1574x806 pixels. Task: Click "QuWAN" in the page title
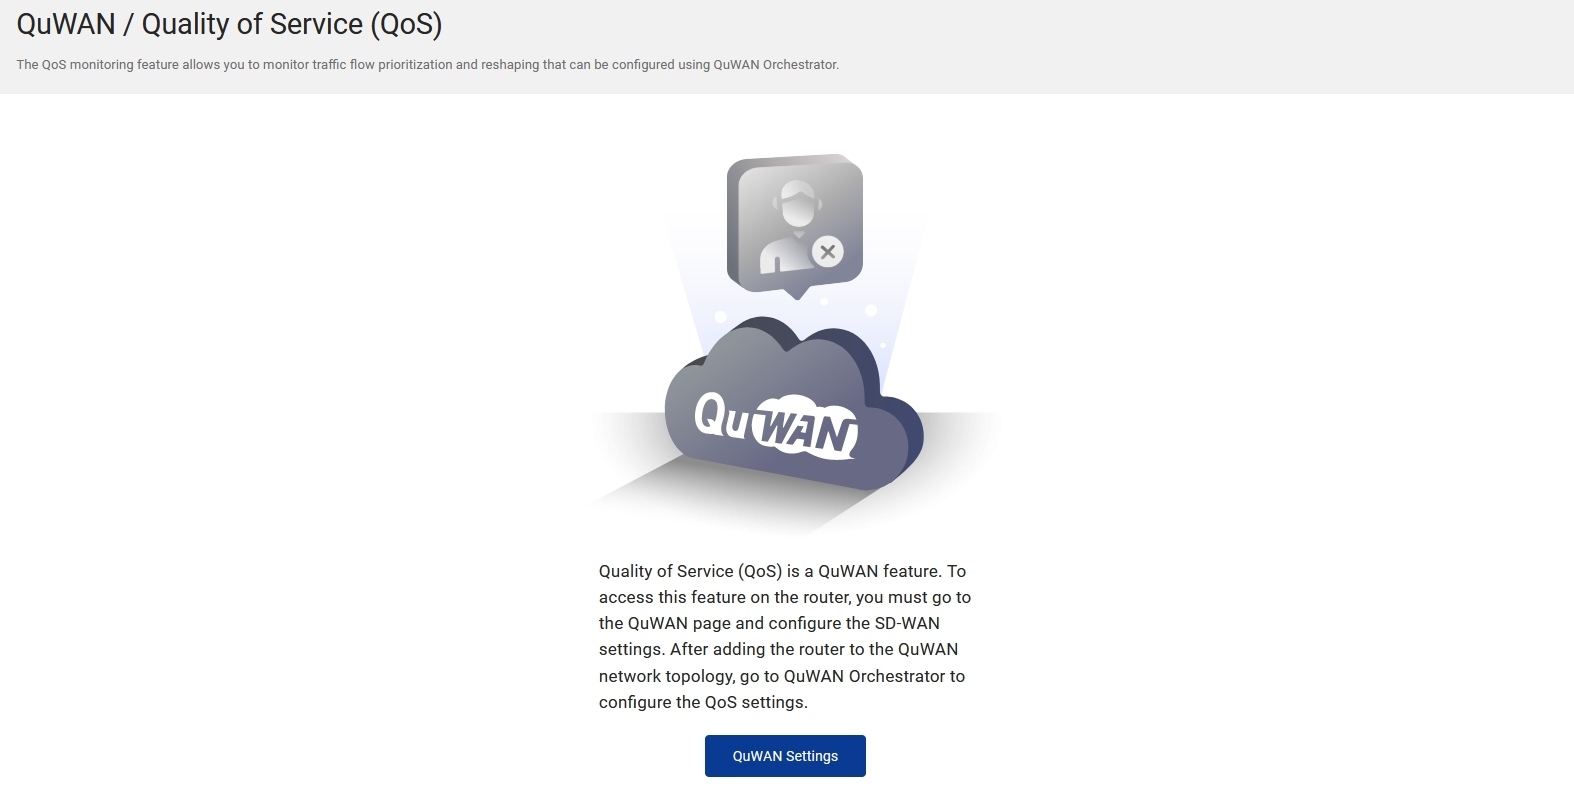tap(66, 24)
